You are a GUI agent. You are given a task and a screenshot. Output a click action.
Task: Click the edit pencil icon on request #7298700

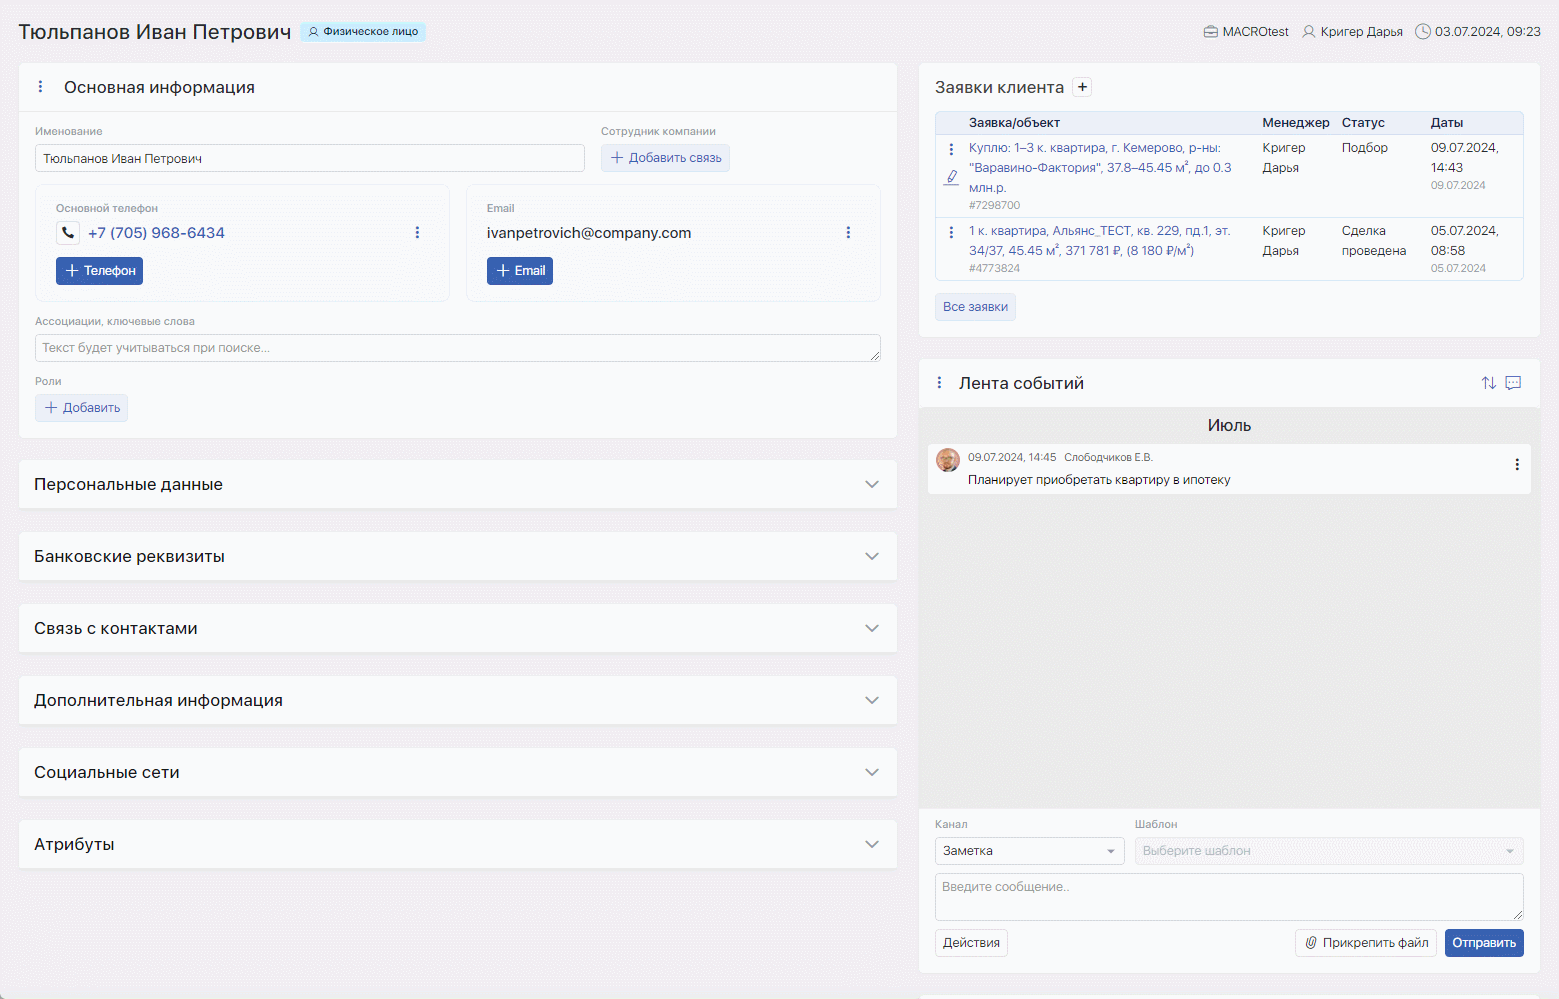tap(951, 177)
